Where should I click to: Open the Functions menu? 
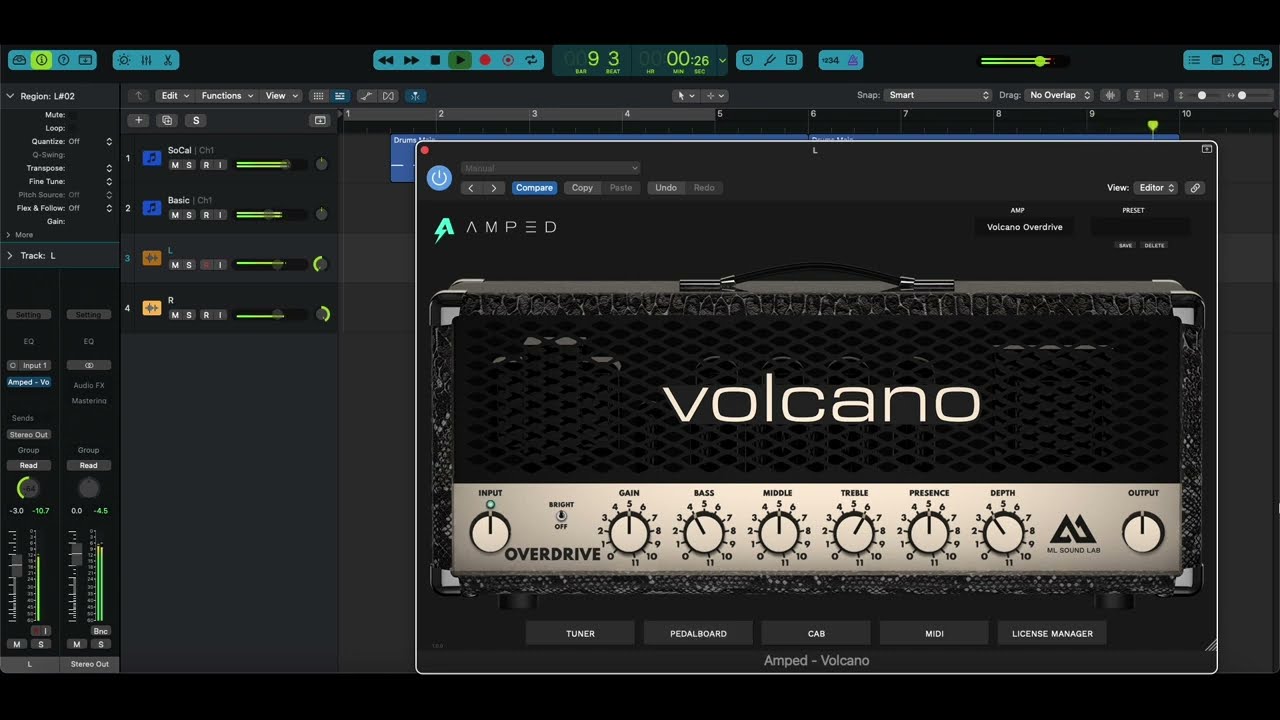tap(226, 95)
